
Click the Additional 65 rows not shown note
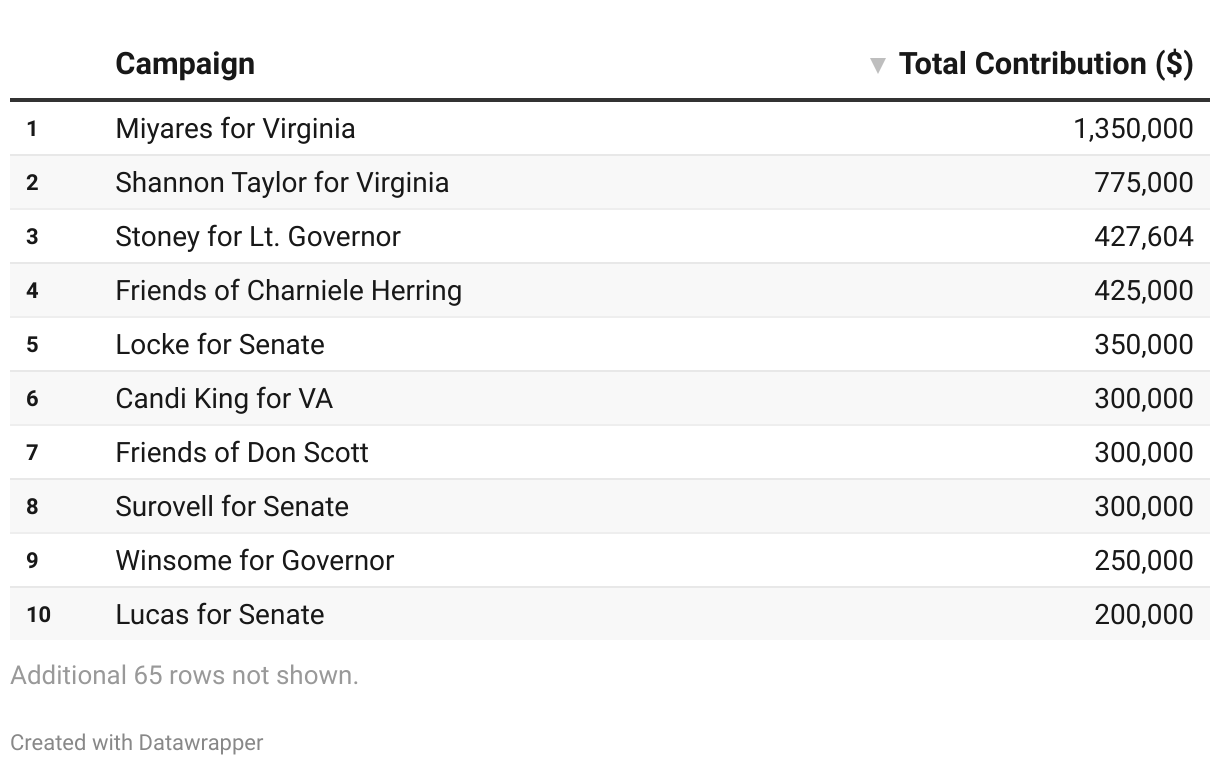pos(184,676)
